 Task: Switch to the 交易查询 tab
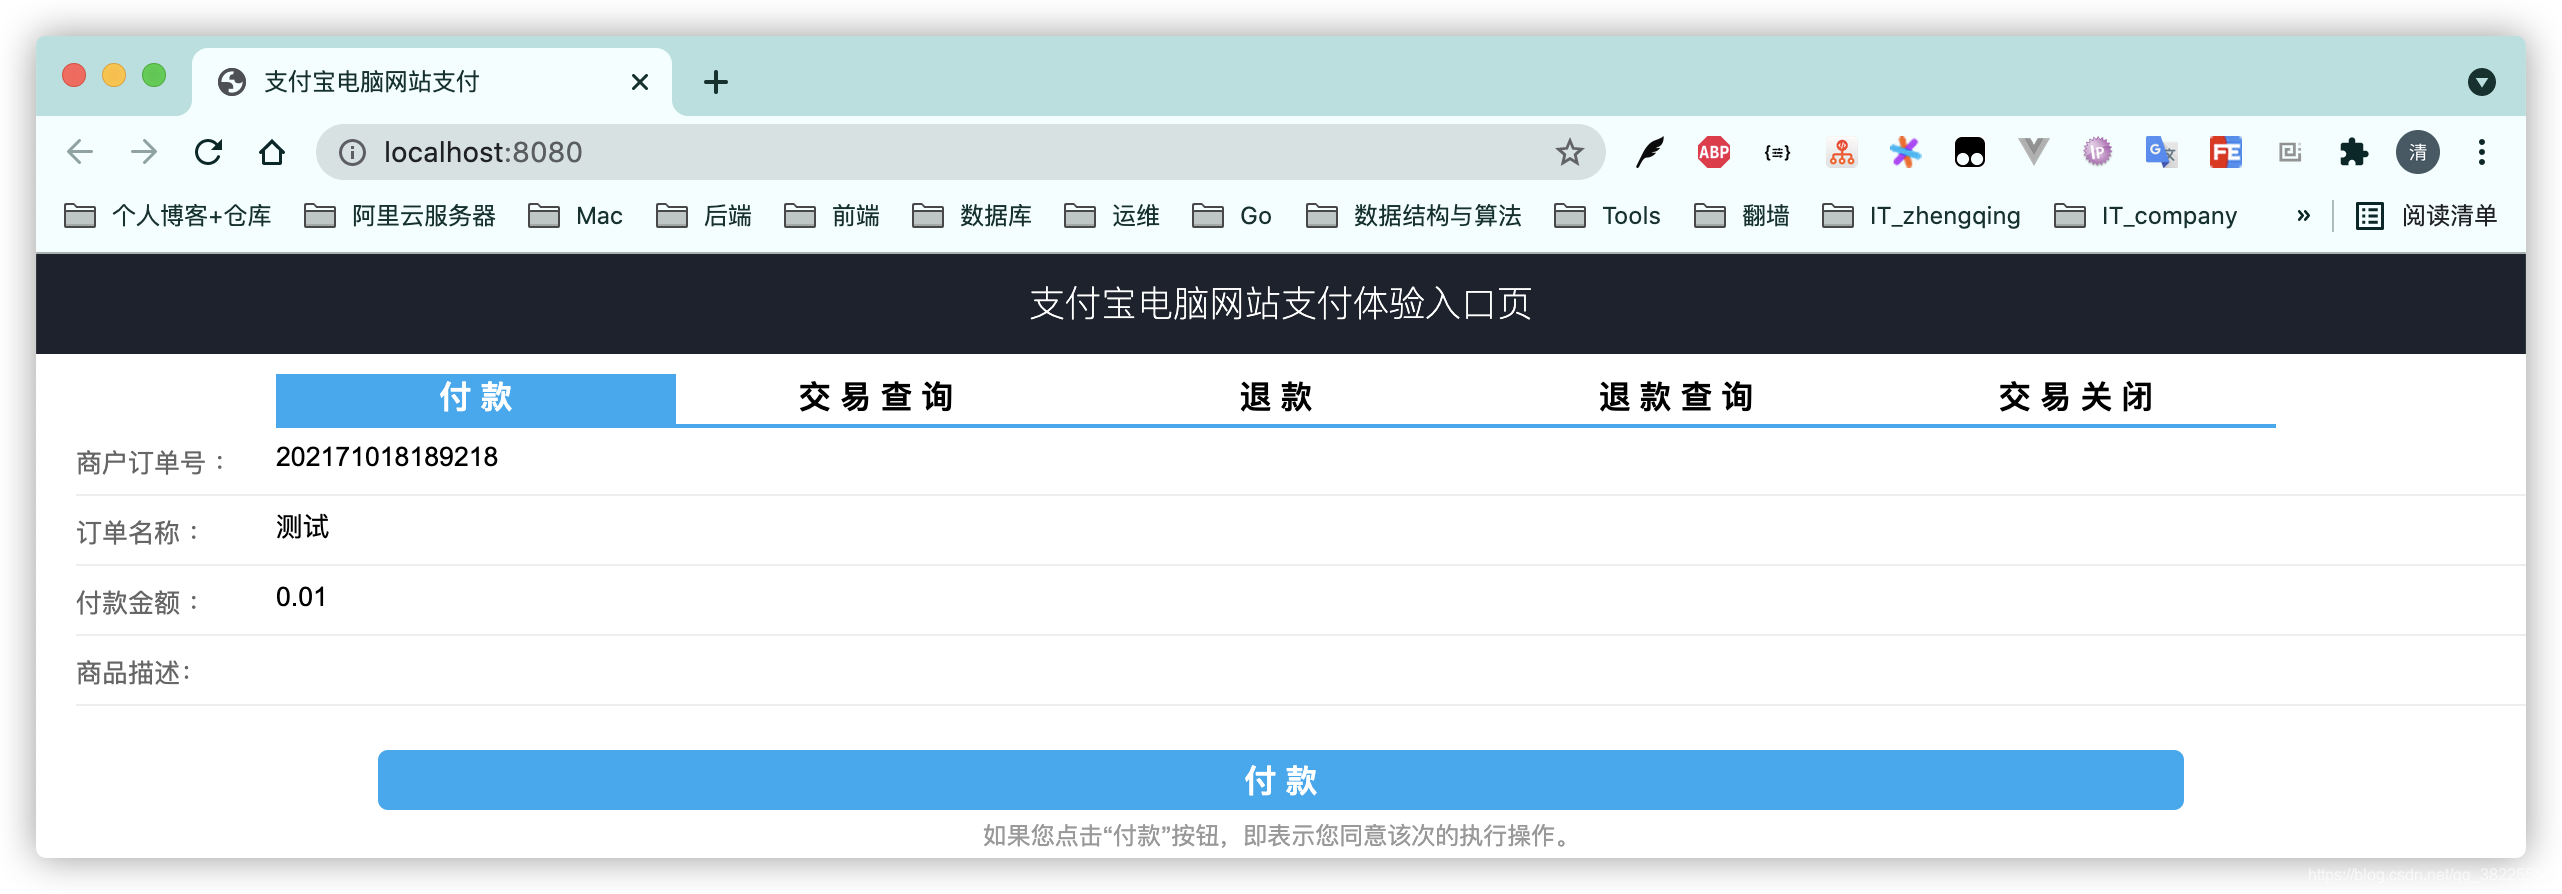[x=876, y=398]
